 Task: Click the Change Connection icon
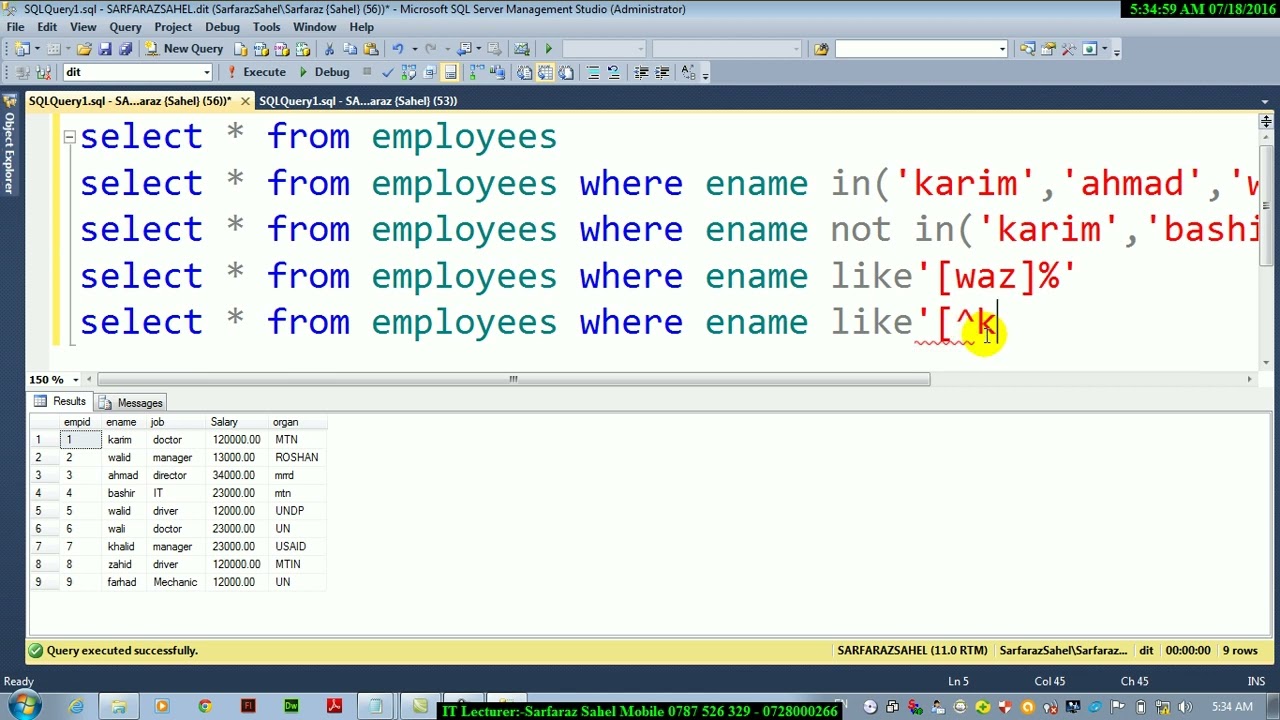tap(44, 72)
